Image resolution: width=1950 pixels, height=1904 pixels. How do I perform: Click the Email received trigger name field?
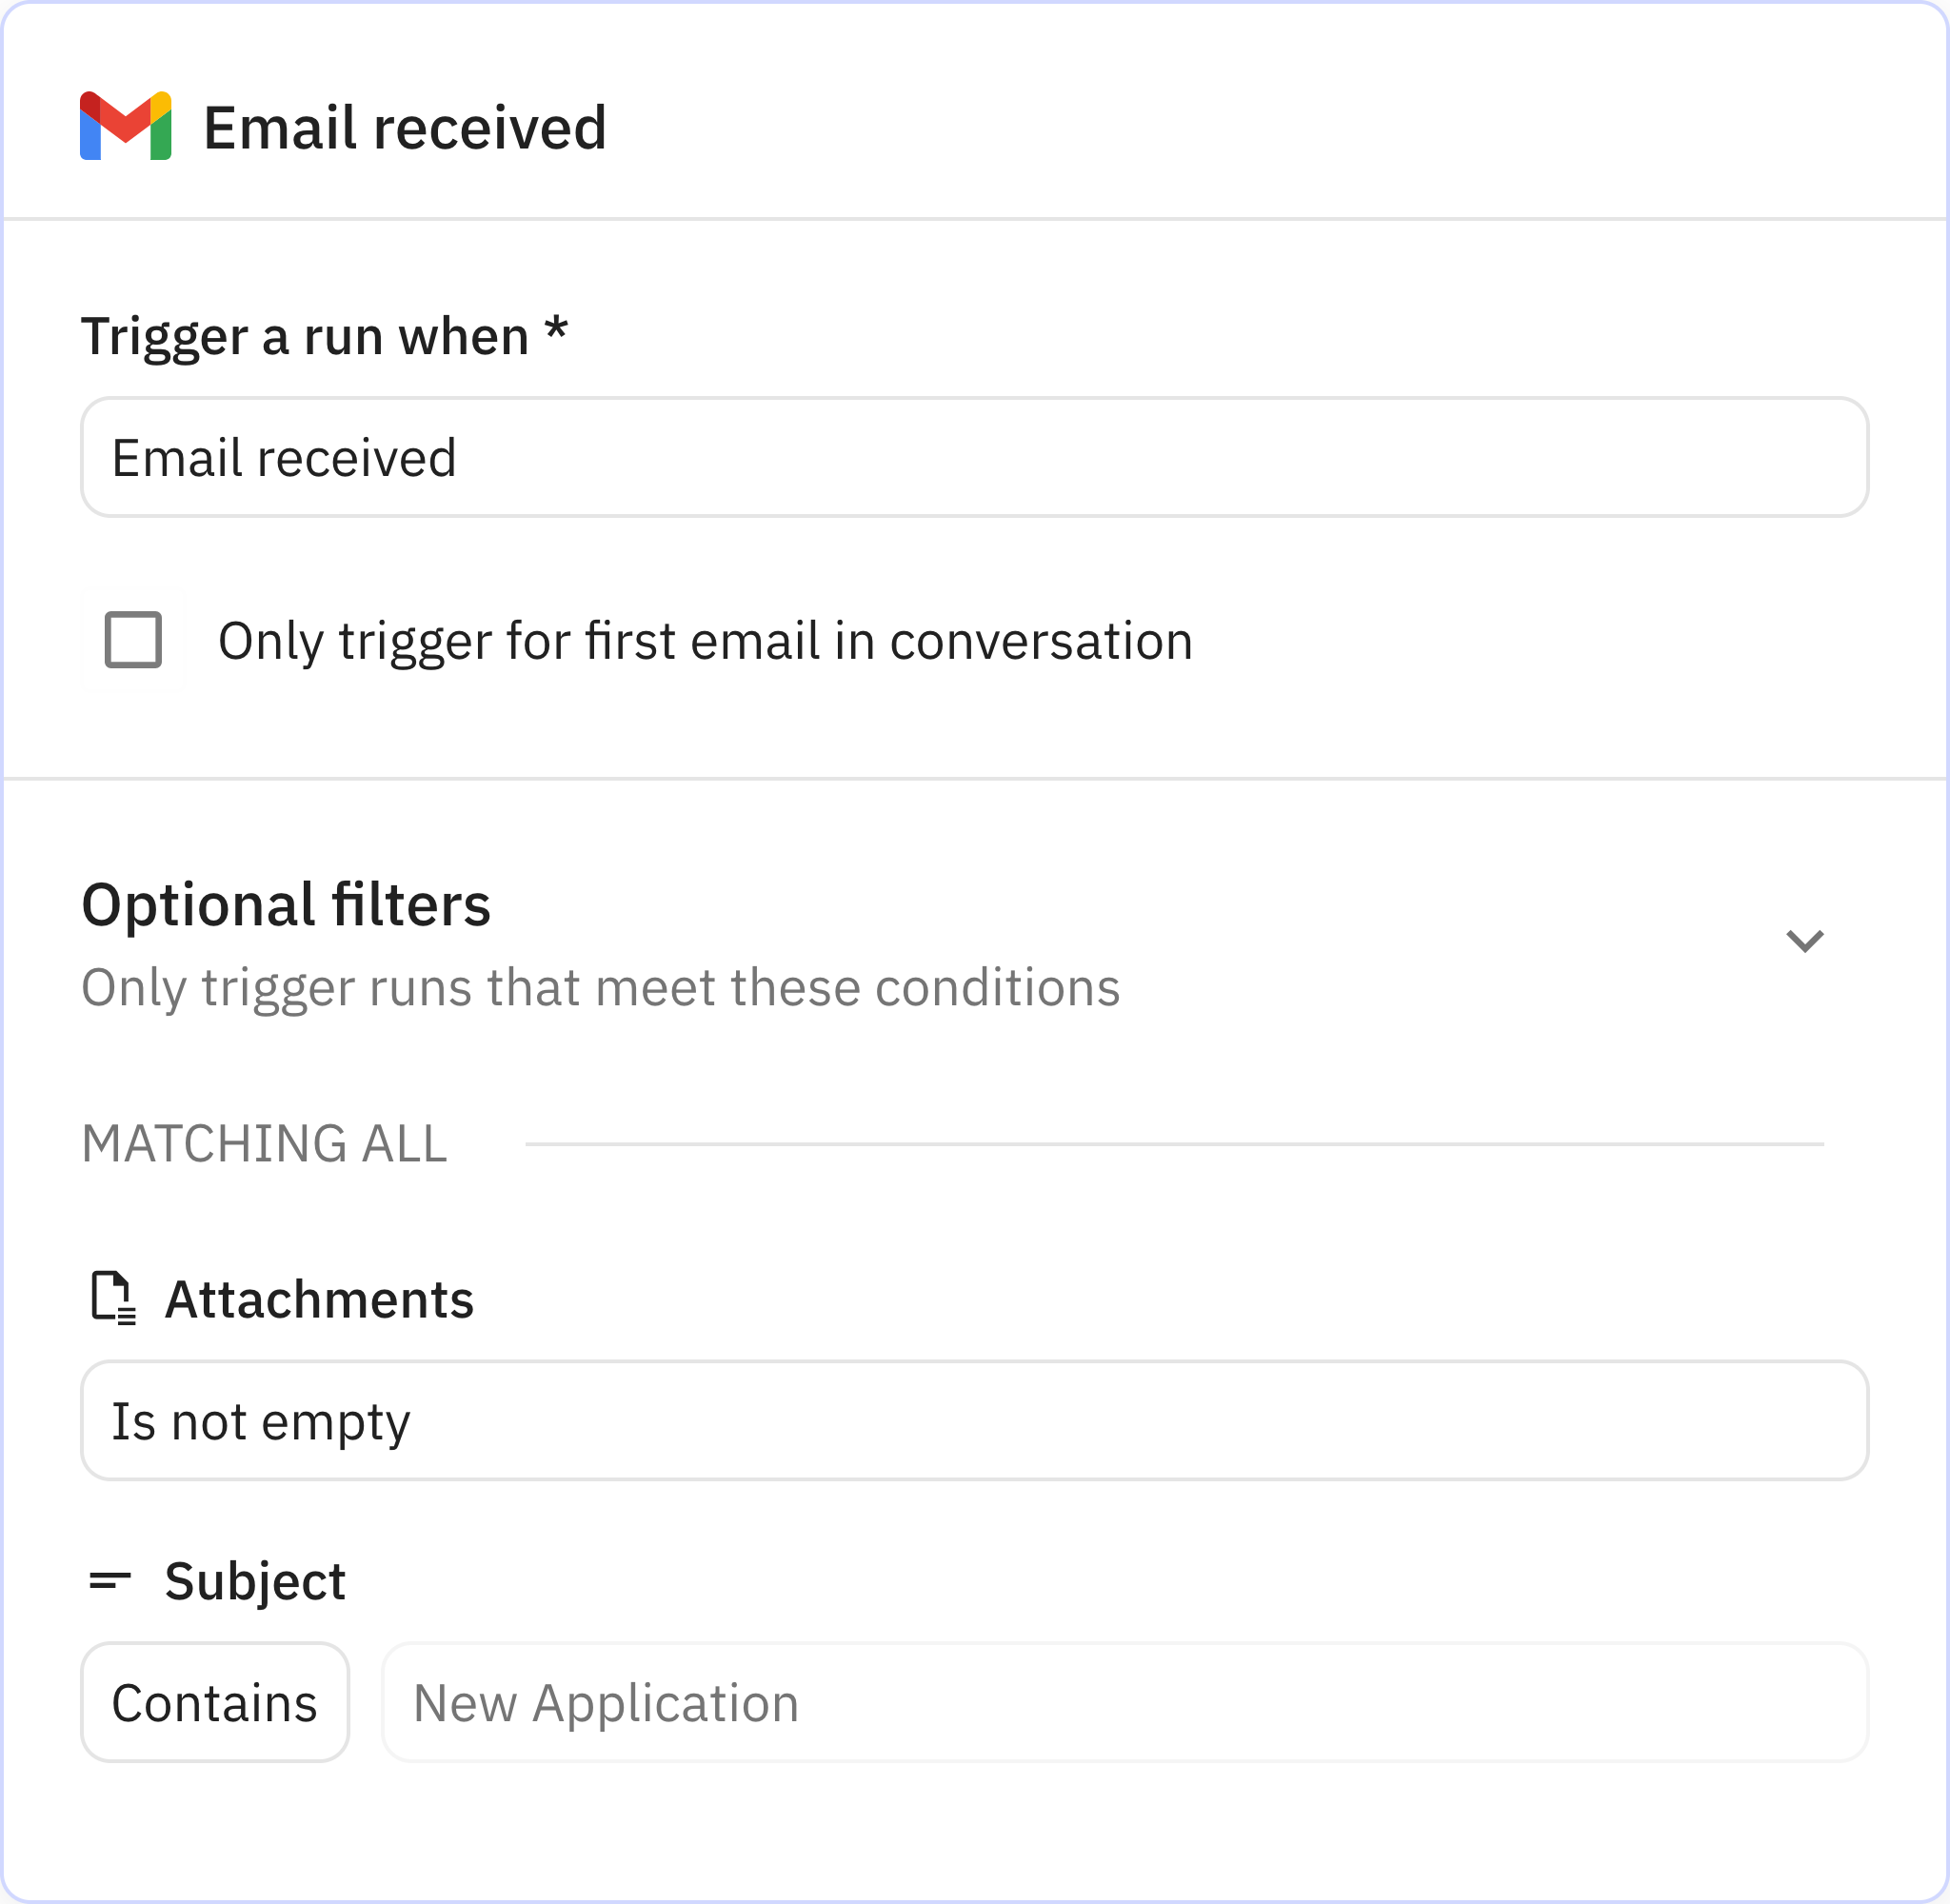click(x=975, y=457)
